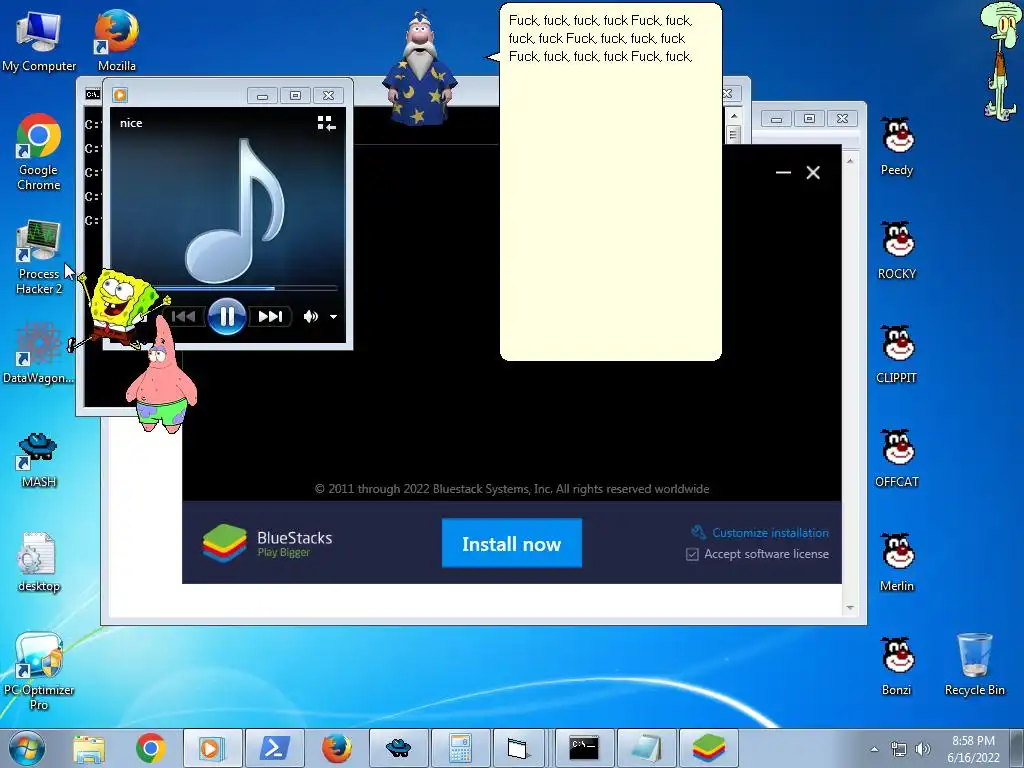Open the Mozilla Firefox desktop shortcut
Viewport: 1024px width, 768px height.
[x=116, y=41]
